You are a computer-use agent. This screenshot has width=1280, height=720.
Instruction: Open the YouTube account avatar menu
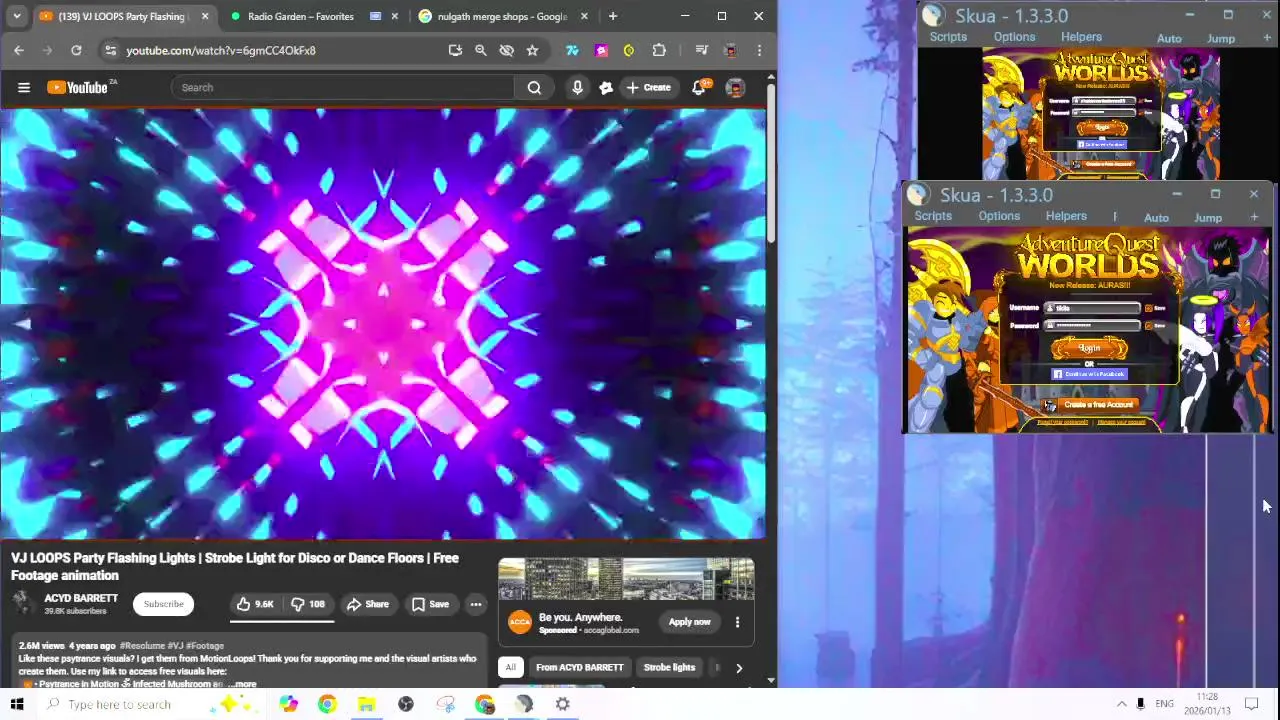click(735, 87)
